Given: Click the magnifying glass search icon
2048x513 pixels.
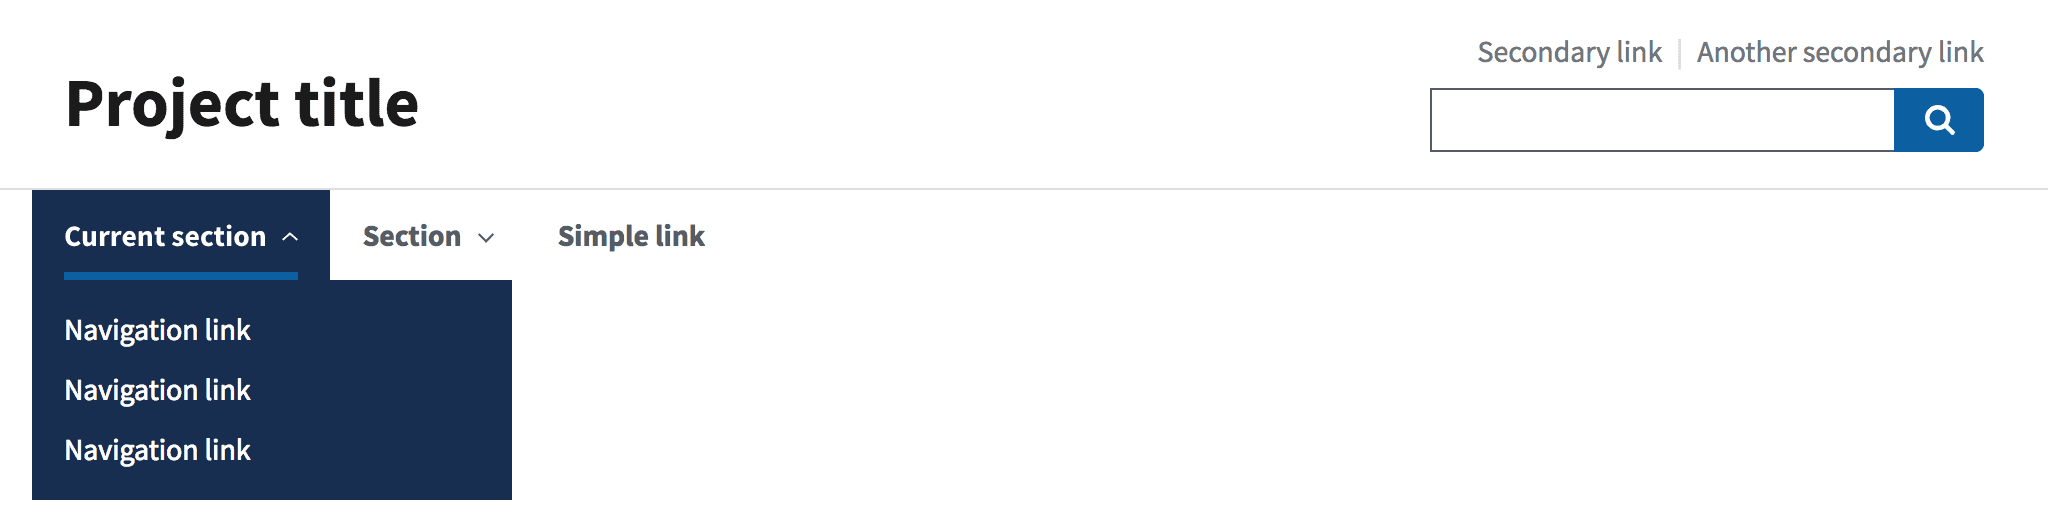Looking at the screenshot, I should tap(1939, 120).
